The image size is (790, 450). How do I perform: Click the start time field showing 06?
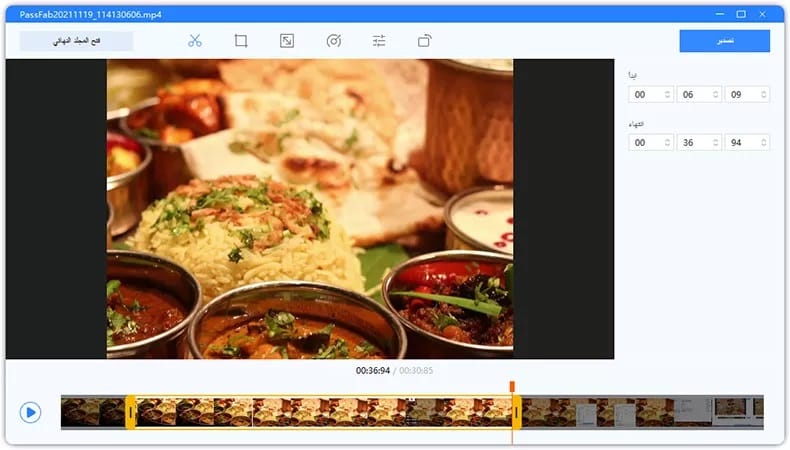coord(699,94)
